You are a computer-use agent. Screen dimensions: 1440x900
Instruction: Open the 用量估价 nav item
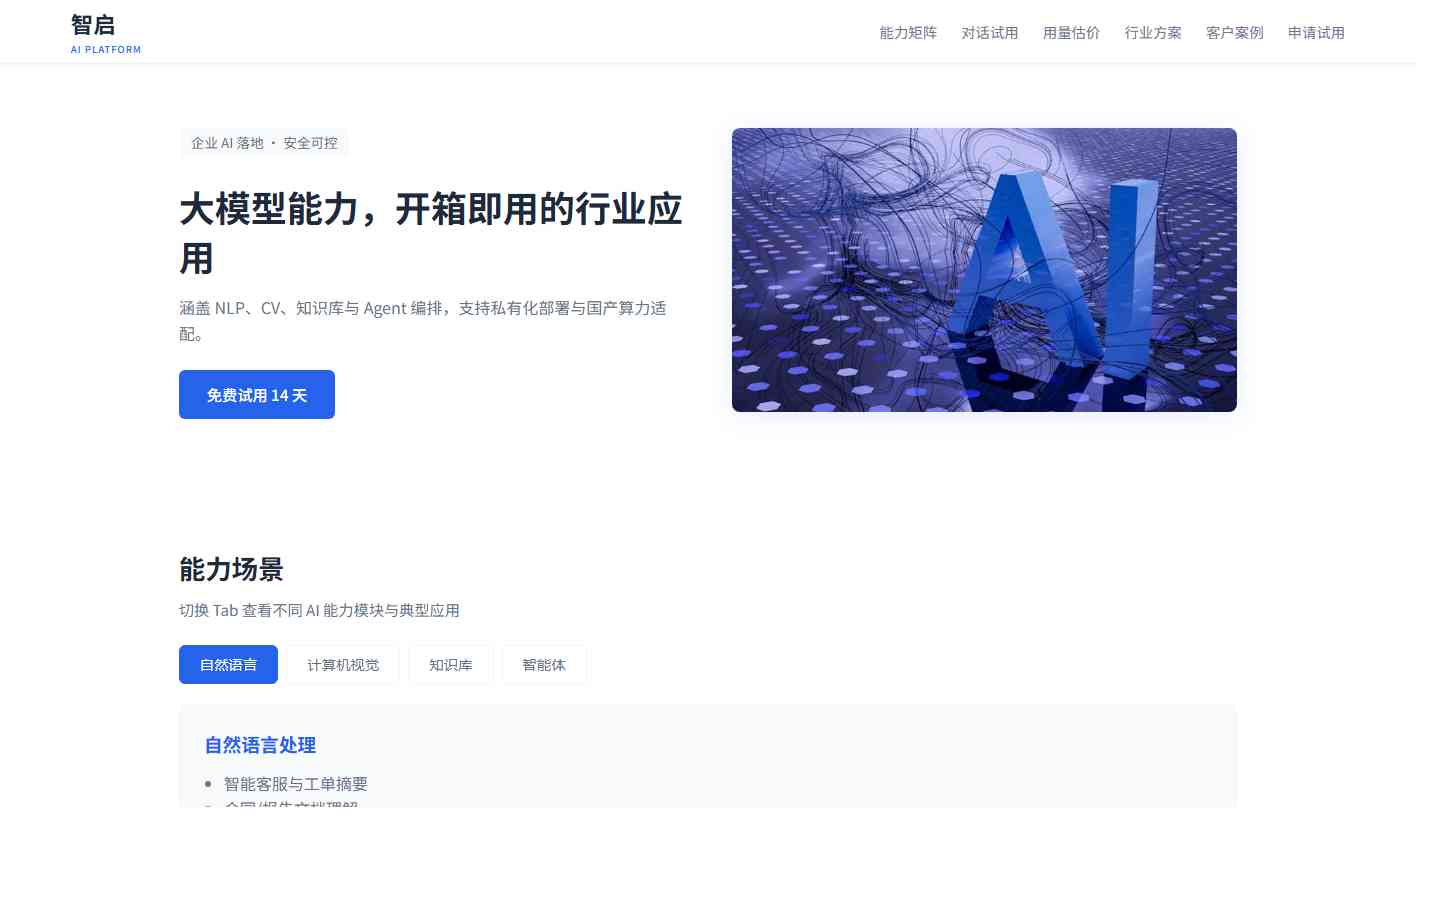(1071, 33)
